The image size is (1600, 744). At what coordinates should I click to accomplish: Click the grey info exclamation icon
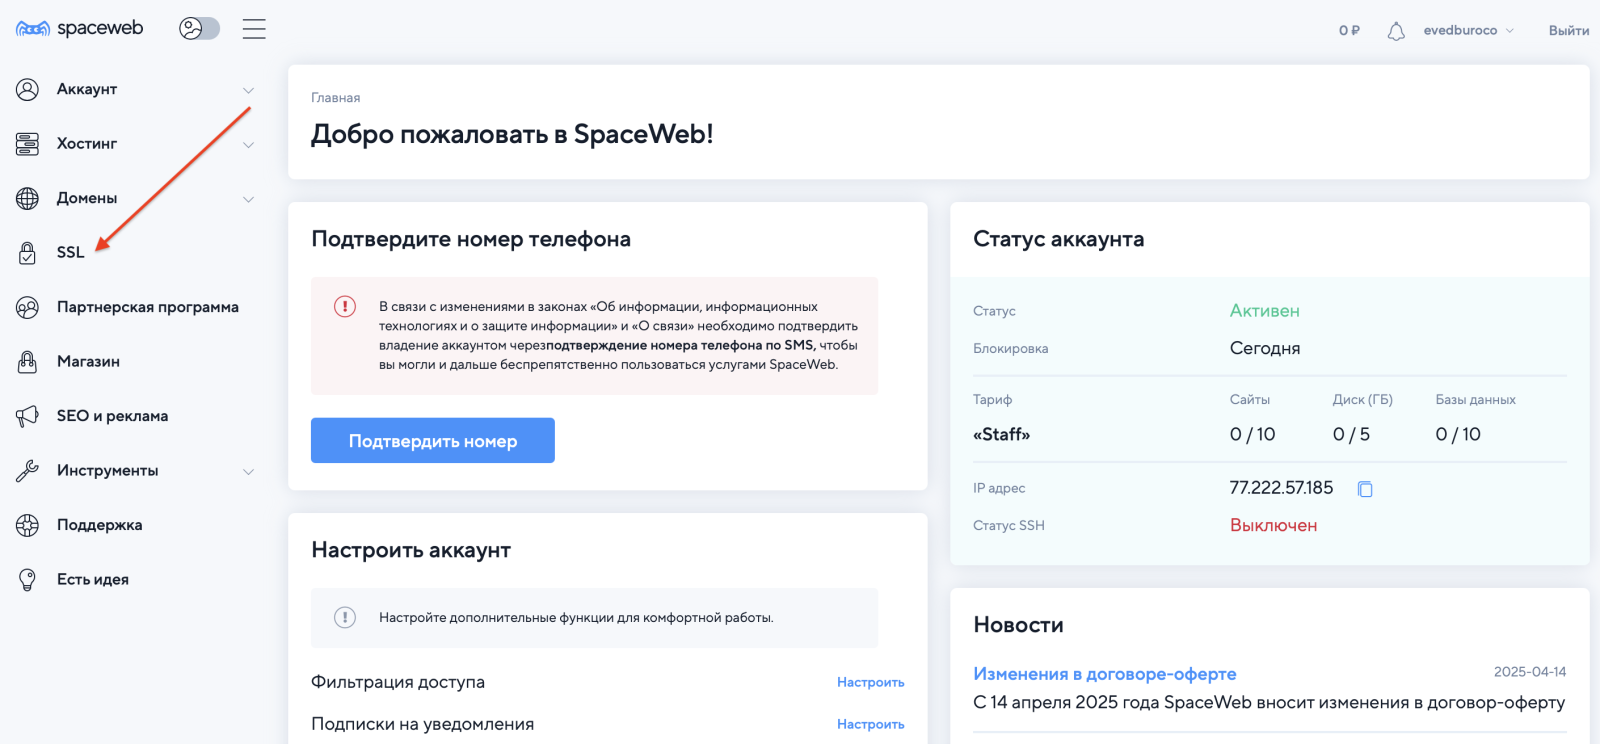click(x=345, y=617)
